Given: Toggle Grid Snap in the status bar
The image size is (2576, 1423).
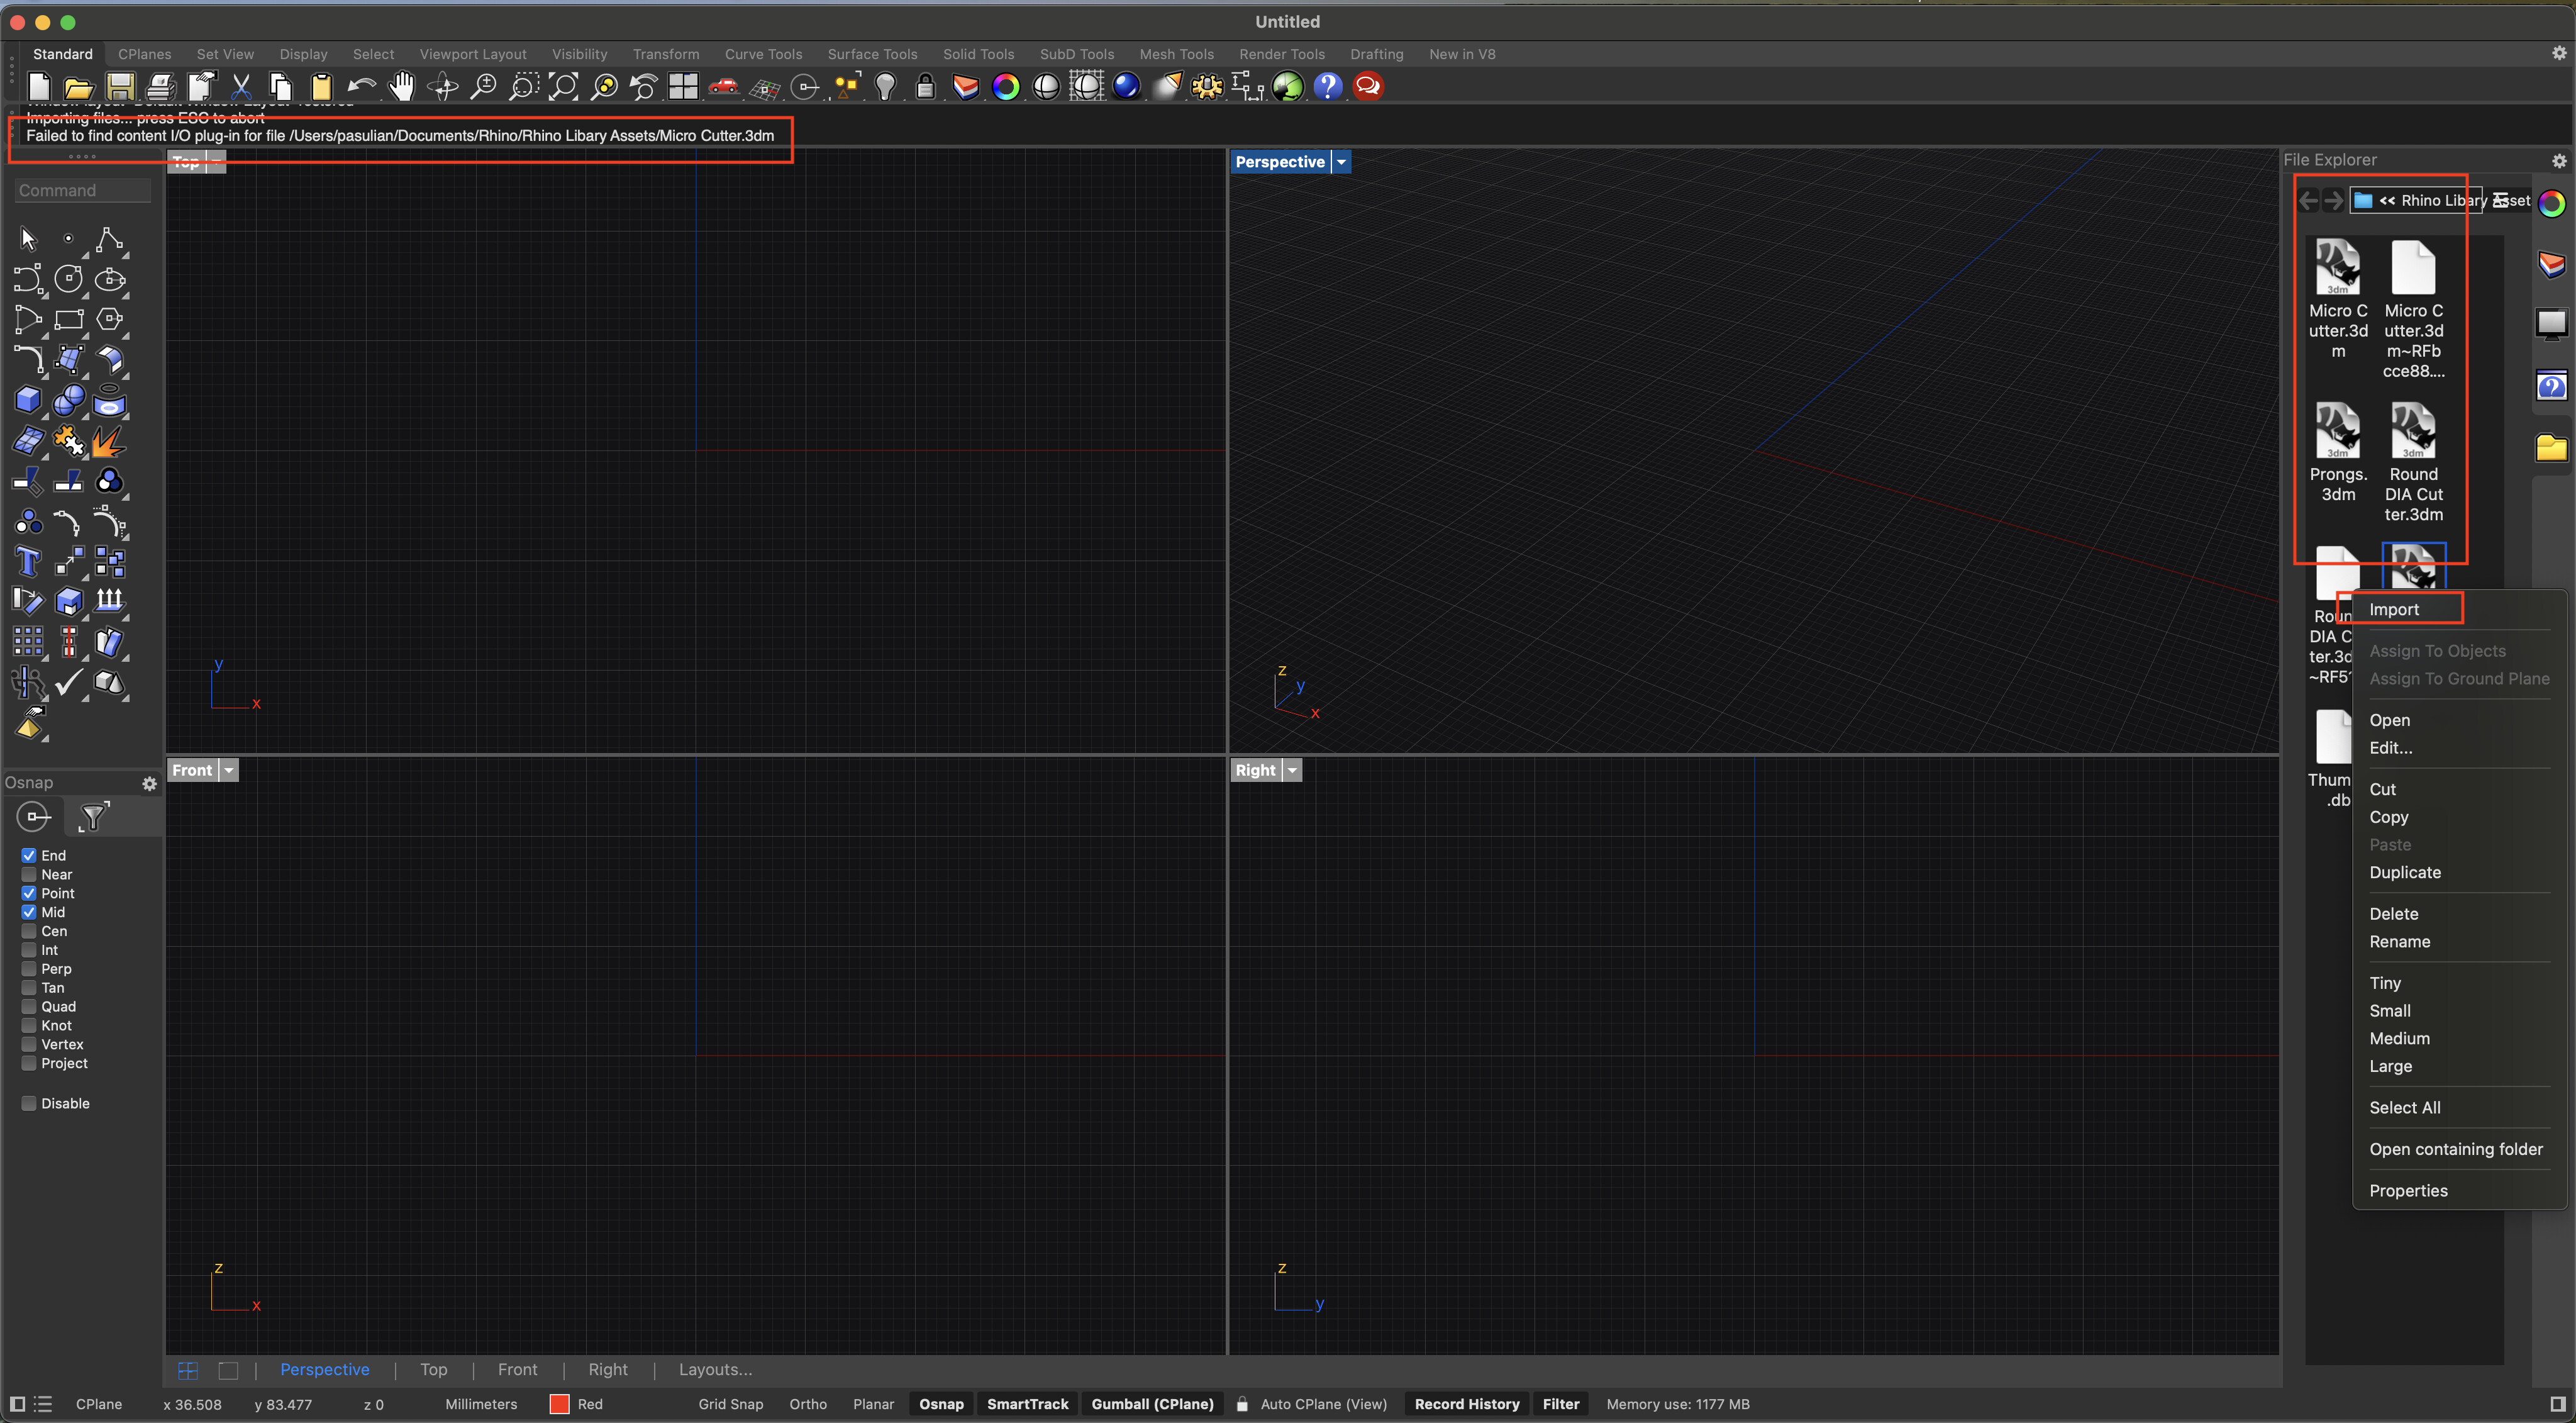Looking at the screenshot, I should (x=730, y=1404).
